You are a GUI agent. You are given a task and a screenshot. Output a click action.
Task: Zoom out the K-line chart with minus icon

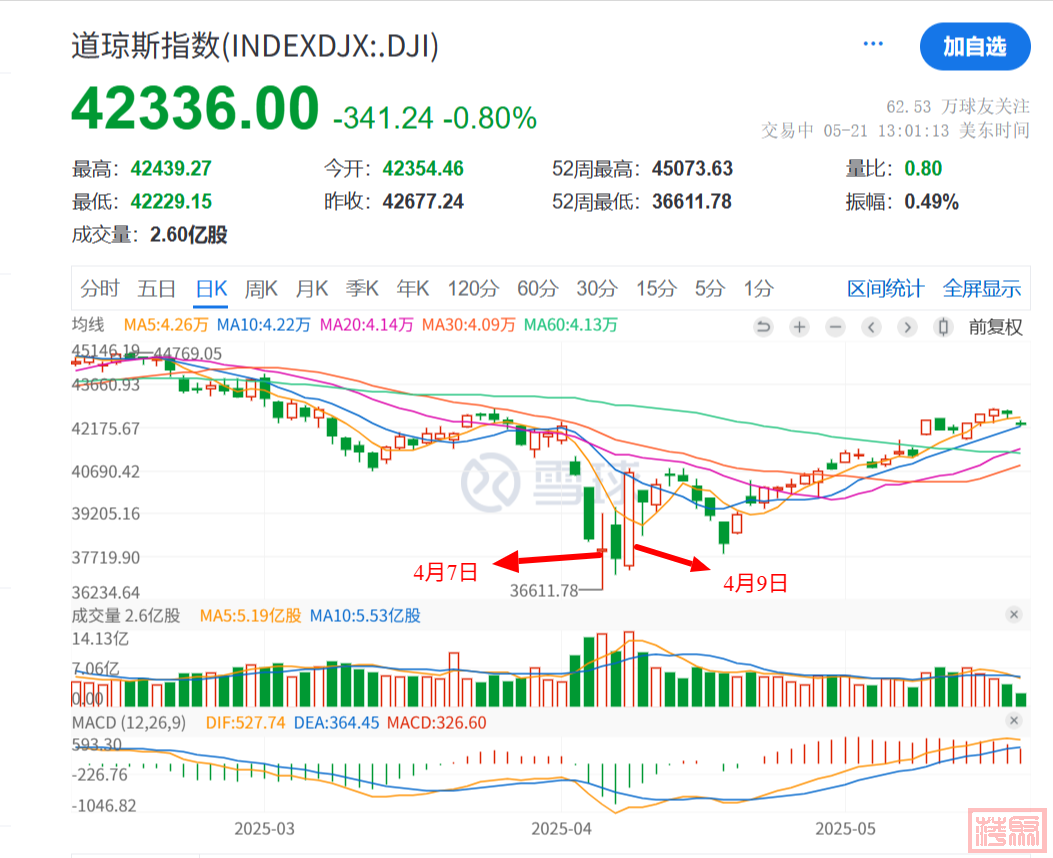pos(835,328)
